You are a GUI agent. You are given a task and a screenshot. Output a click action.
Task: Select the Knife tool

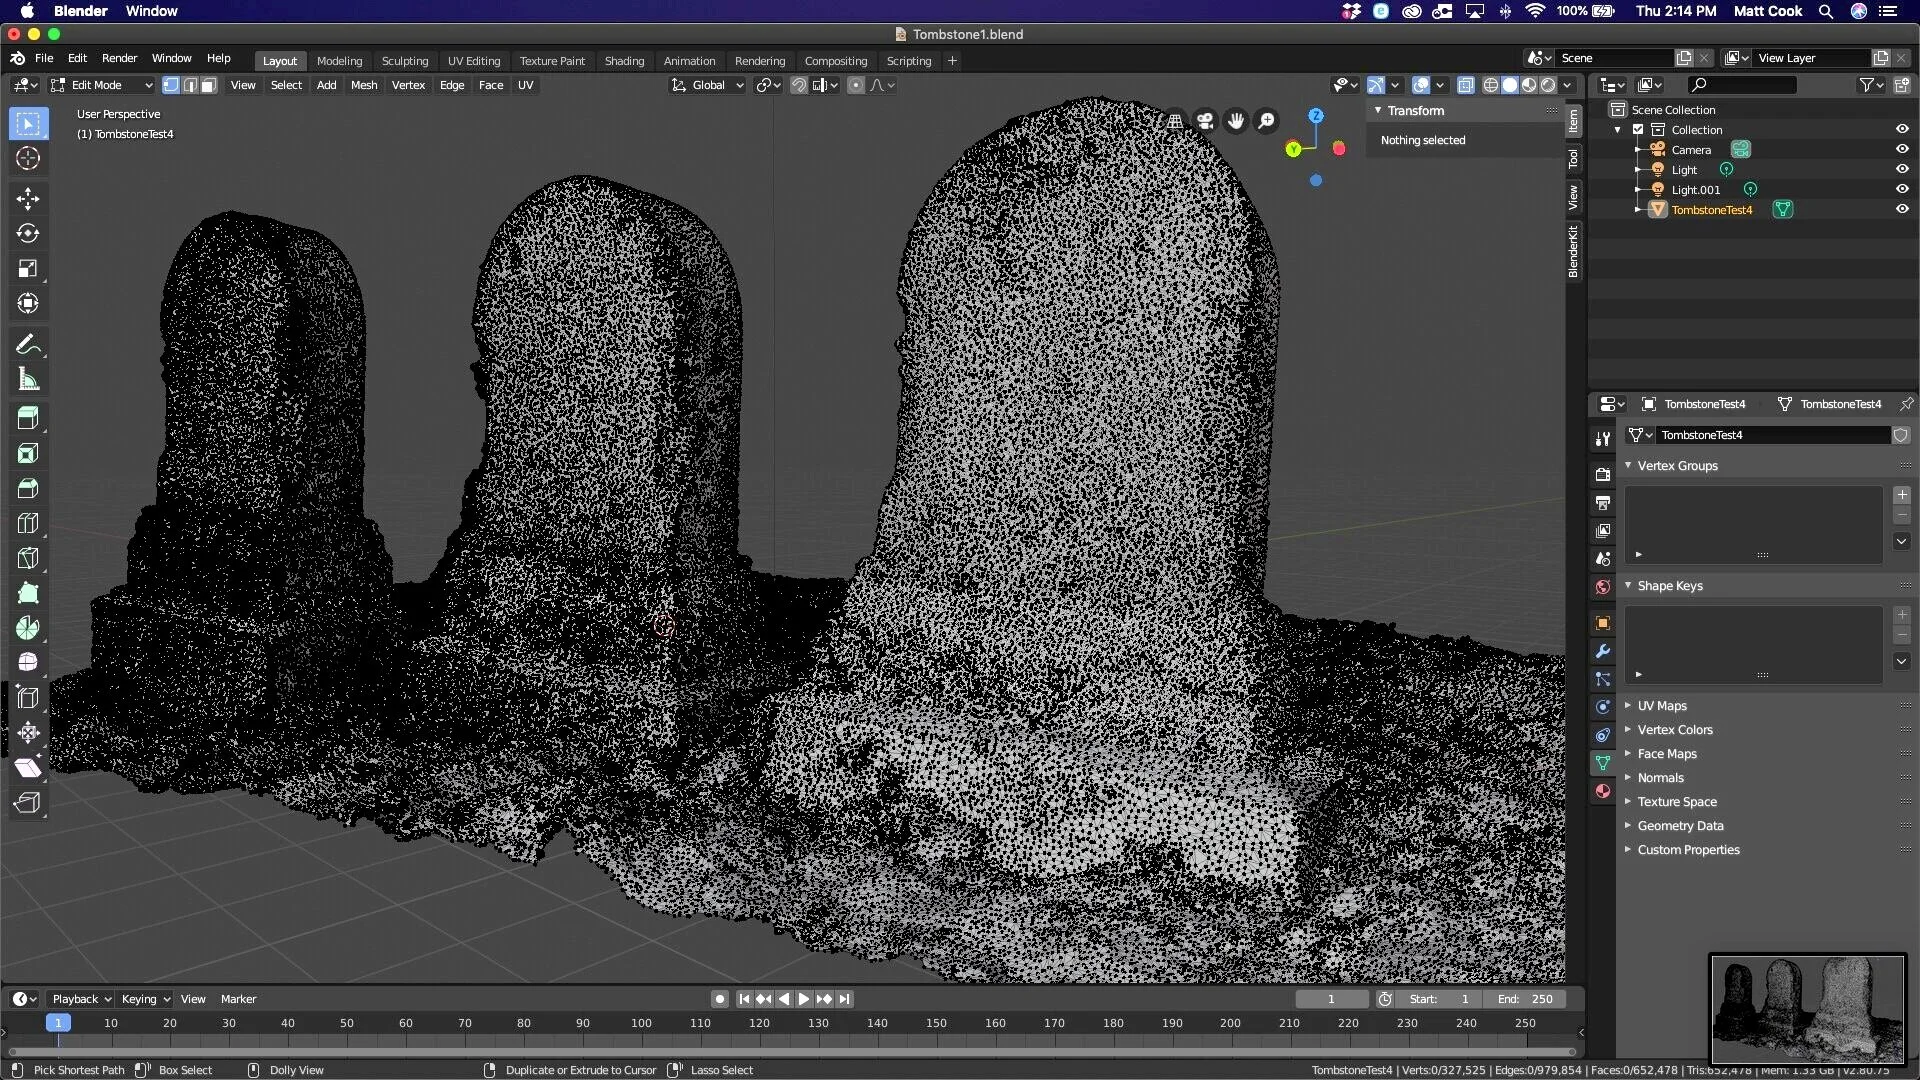click(x=28, y=558)
